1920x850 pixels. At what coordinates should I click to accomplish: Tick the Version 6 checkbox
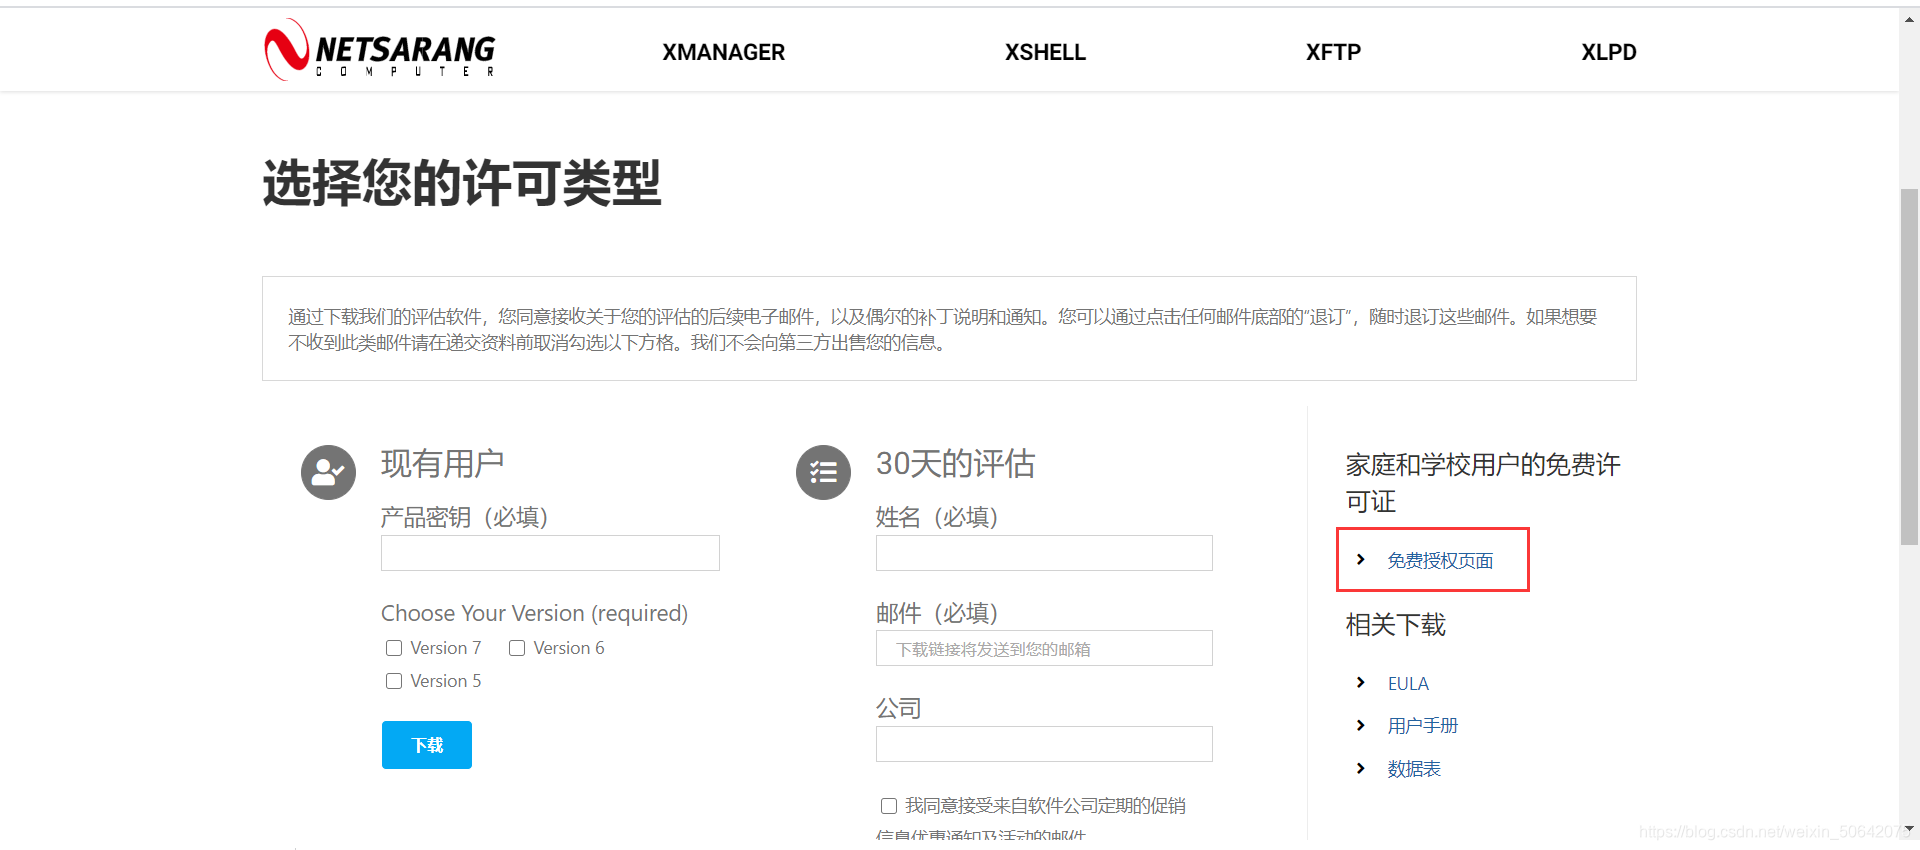517,648
